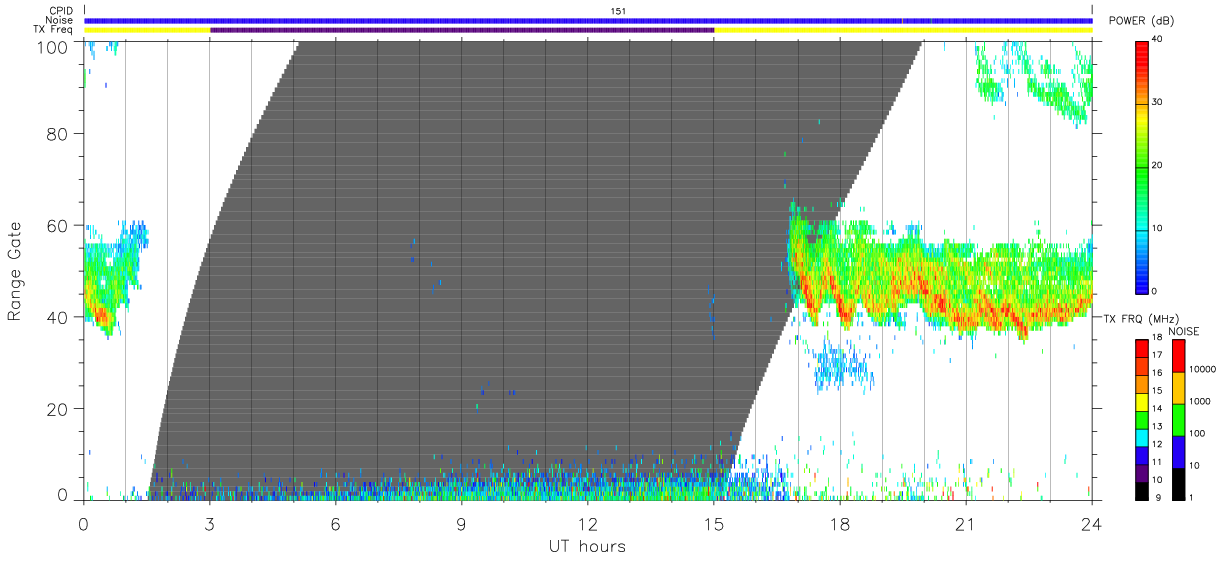
Task: Click the UT hours axis title
Action: coord(587,546)
